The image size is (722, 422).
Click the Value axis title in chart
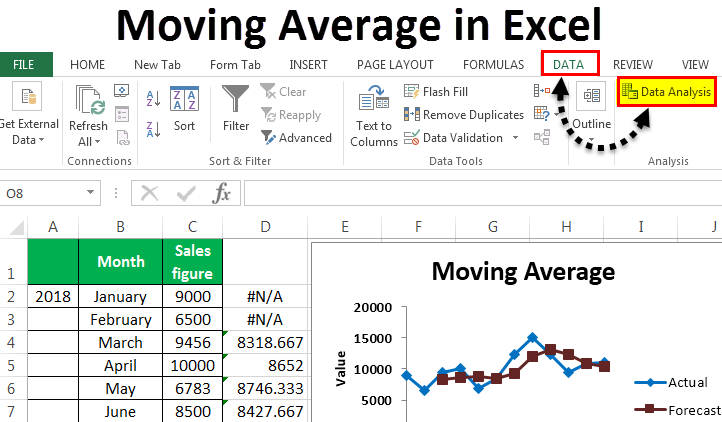pyautogui.click(x=341, y=368)
